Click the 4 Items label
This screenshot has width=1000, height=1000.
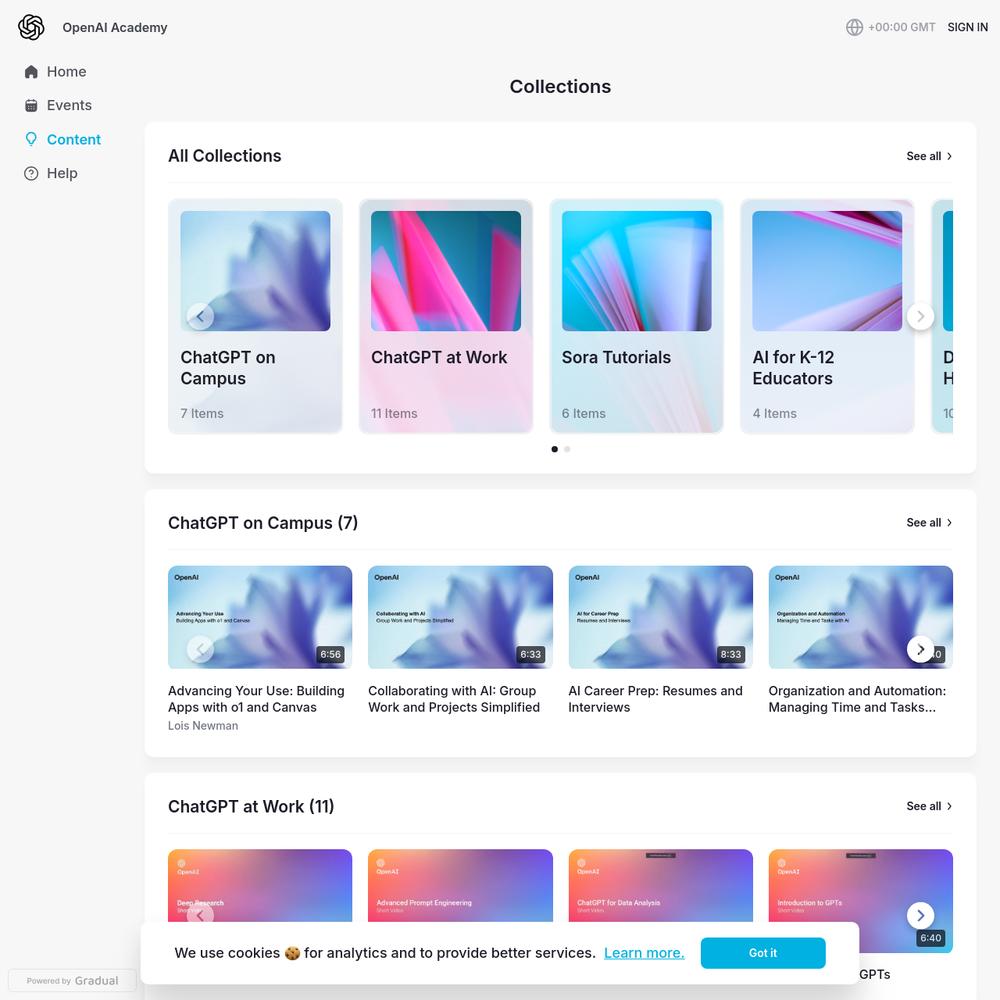[774, 413]
